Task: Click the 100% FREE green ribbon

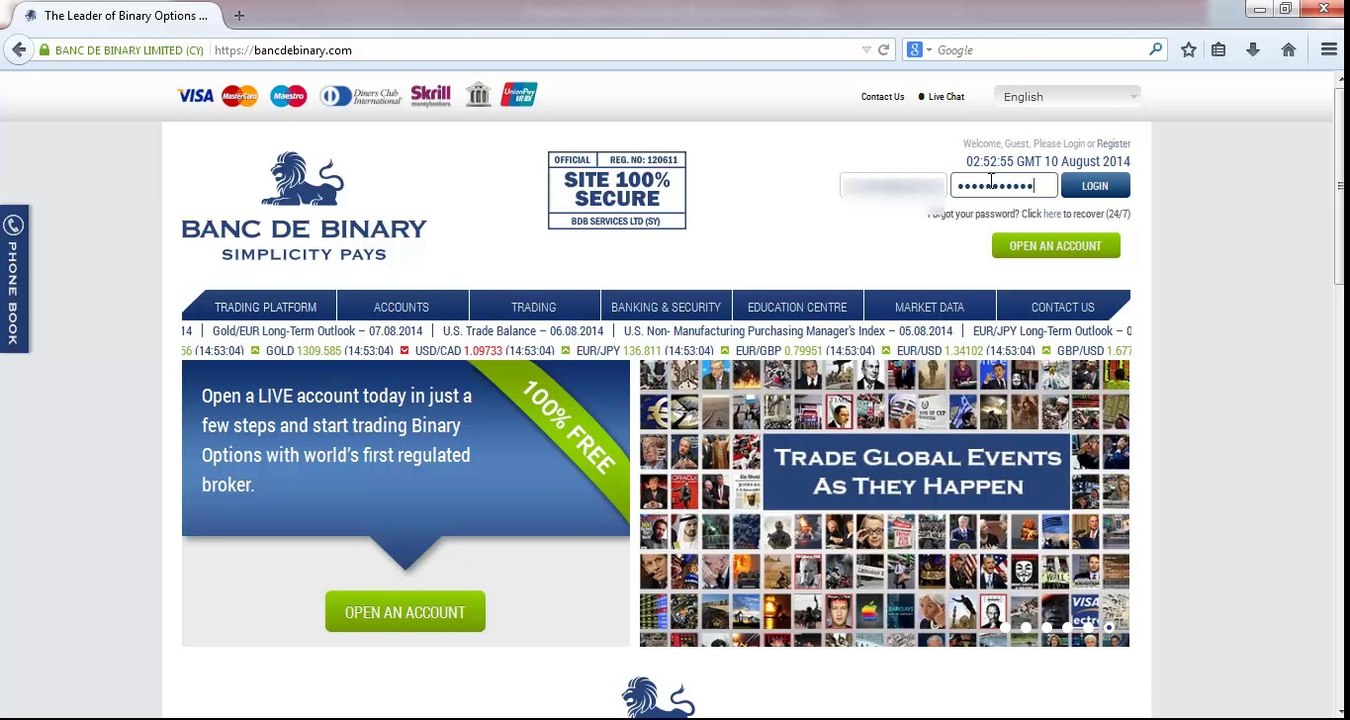Action: (x=568, y=427)
